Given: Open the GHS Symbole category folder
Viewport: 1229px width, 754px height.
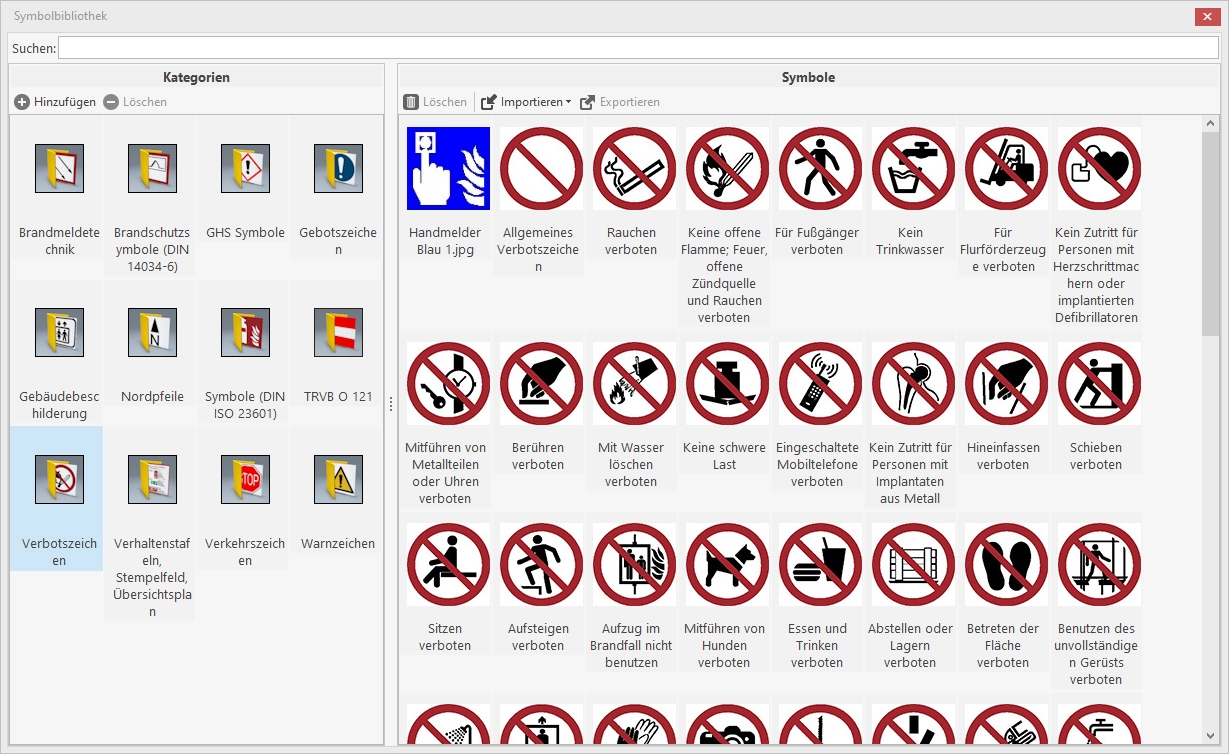Looking at the screenshot, I should pyautogui.click(x=245, y=168).
